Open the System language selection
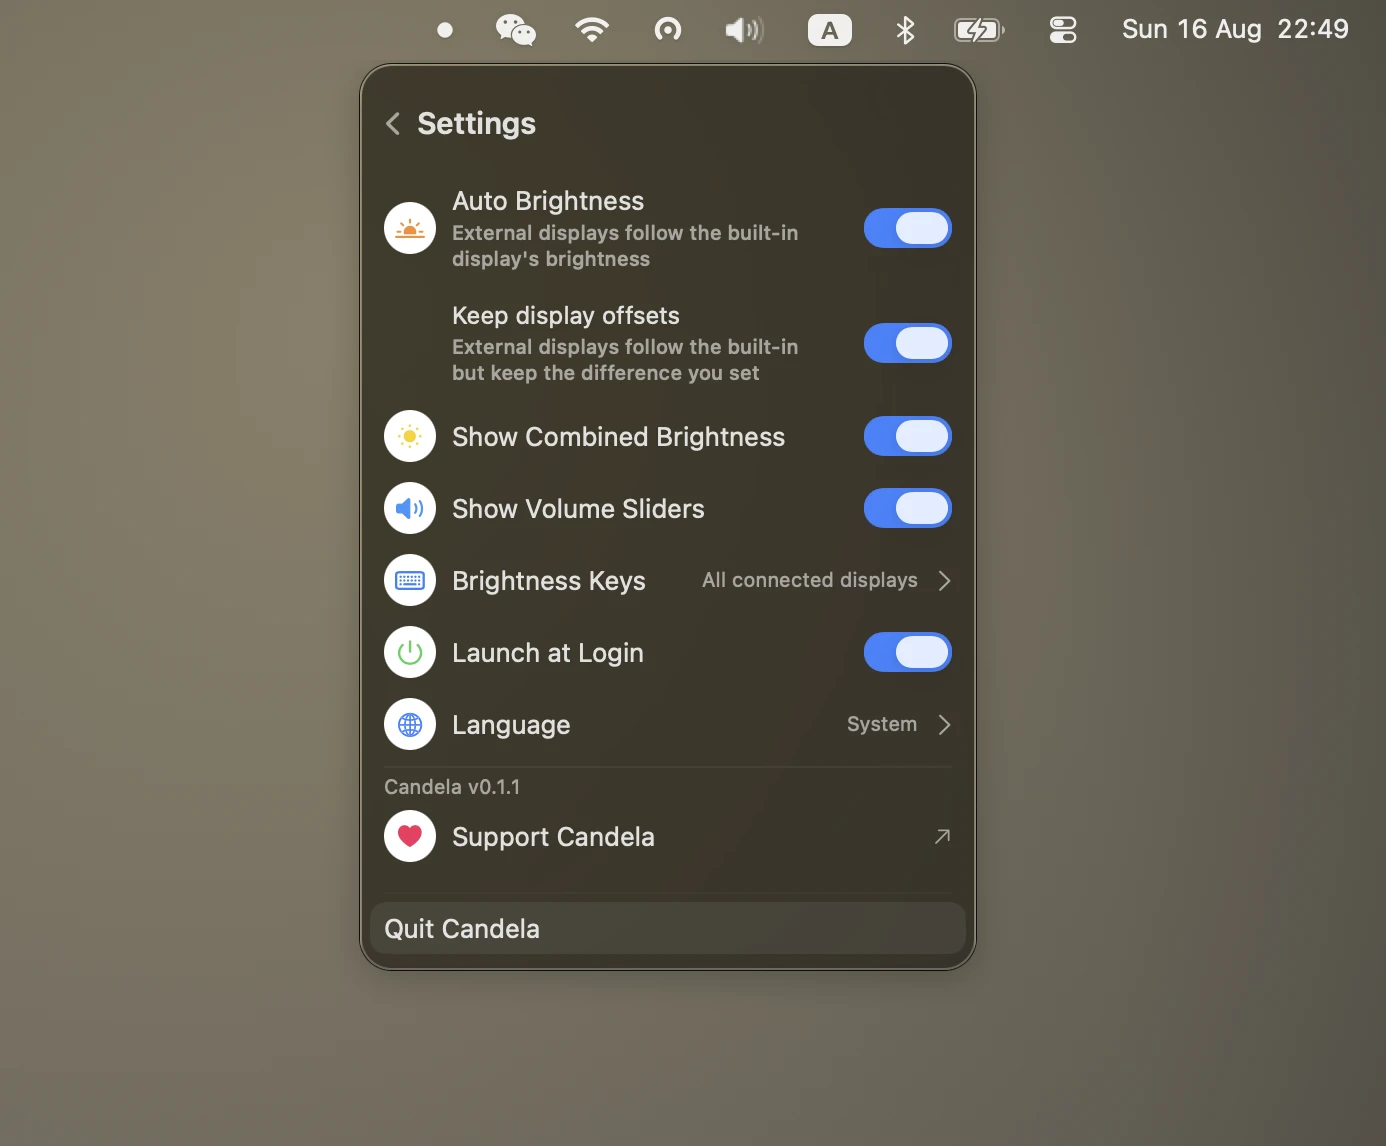 [x=882, y=724]
